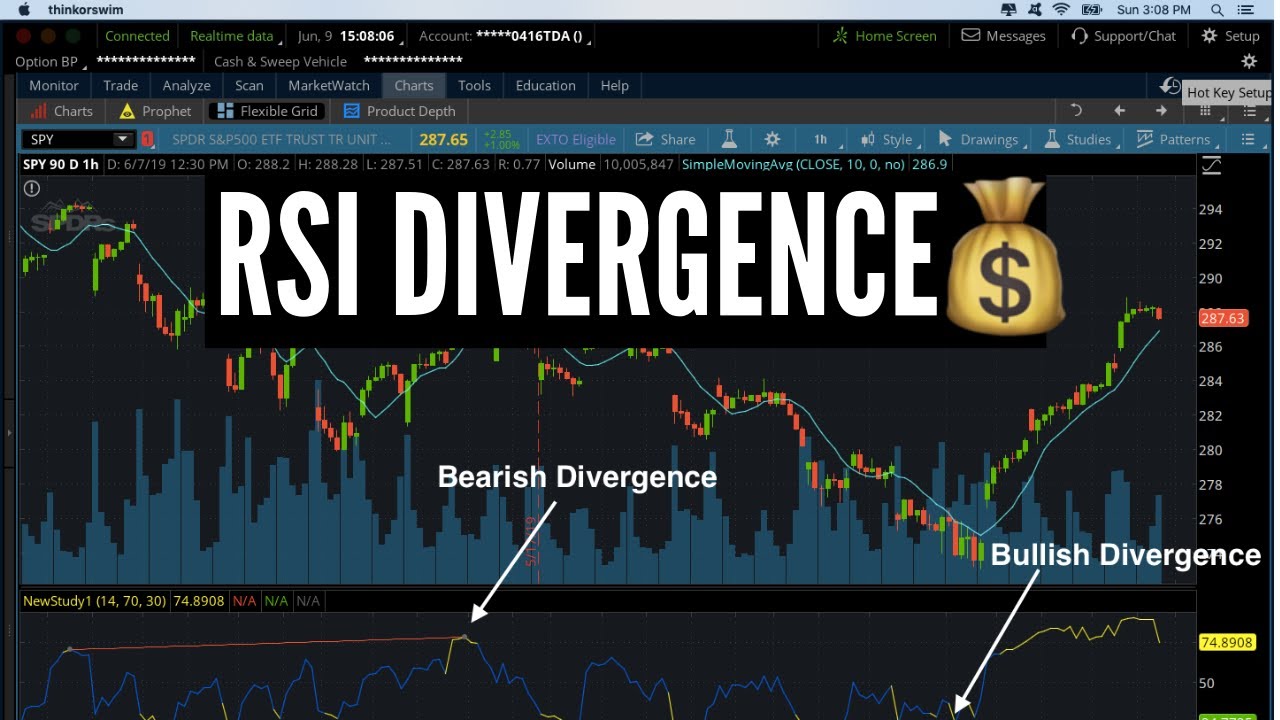Switch to the MarketWatch tab

pyautogui.click(x=329, y=85)
